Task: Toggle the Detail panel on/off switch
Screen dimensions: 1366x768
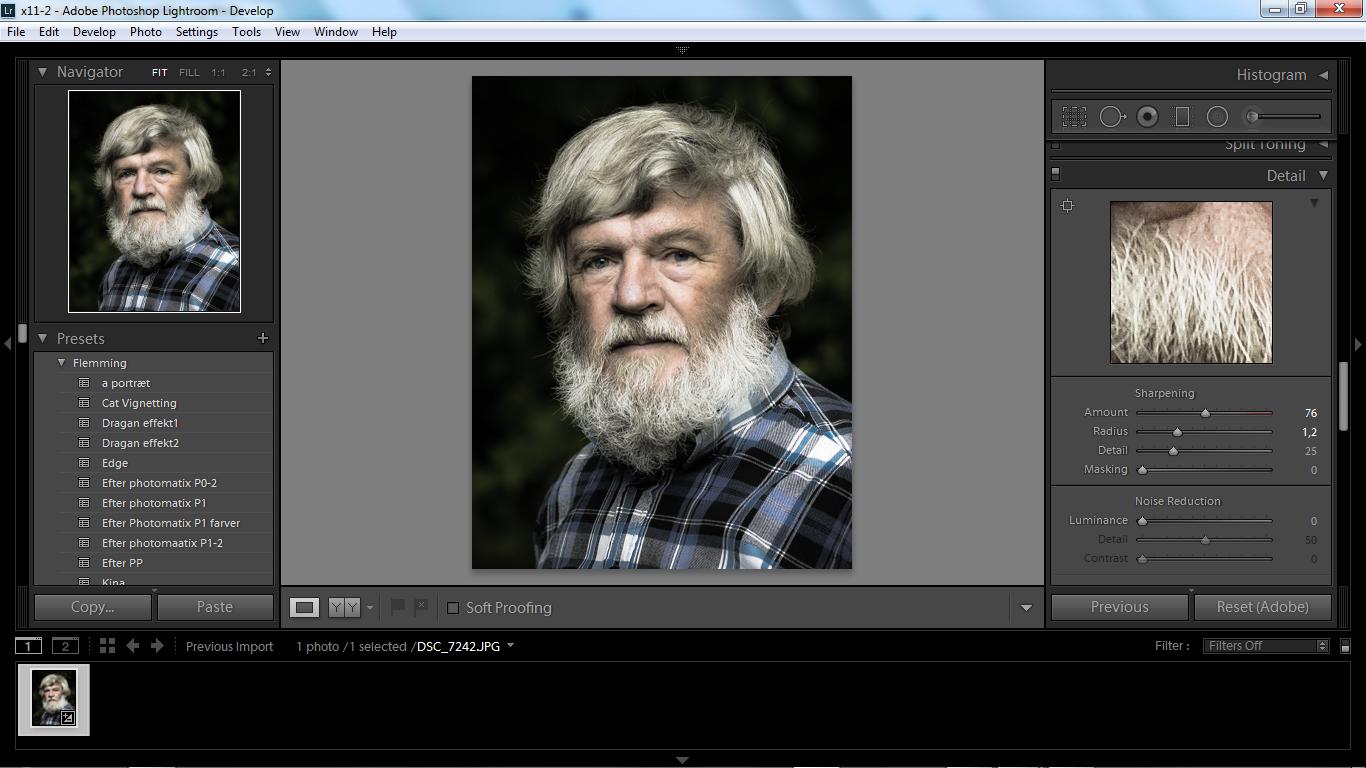Action: (1055, 174)
